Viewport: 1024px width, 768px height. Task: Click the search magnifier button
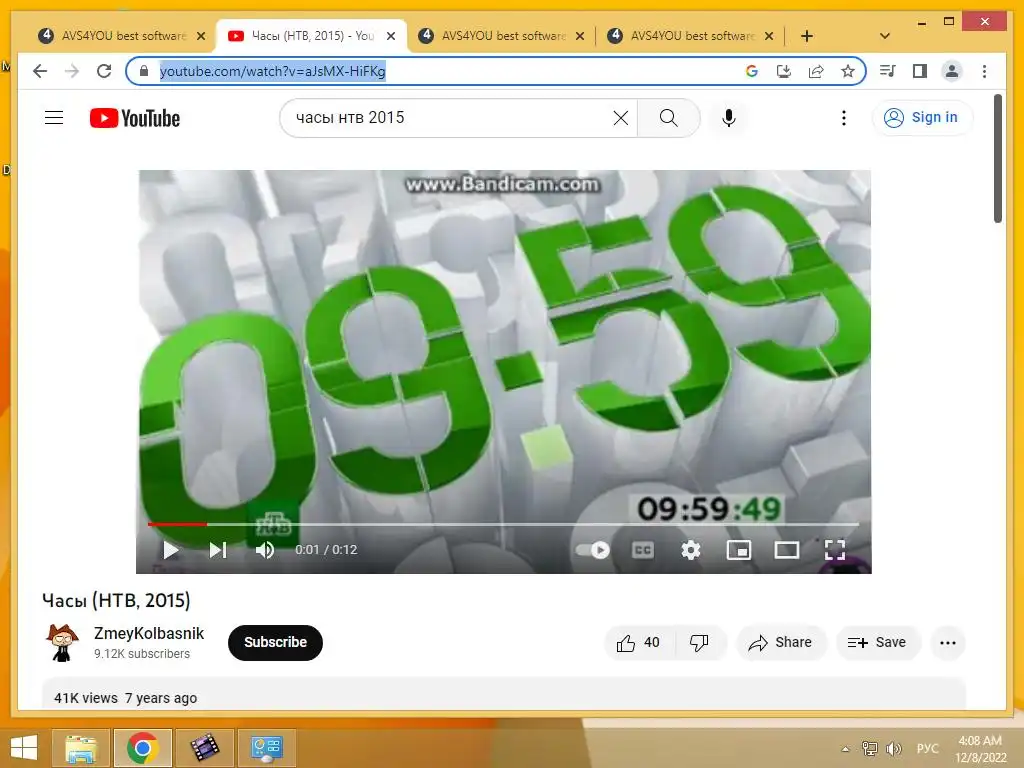(x=668, y=118)
